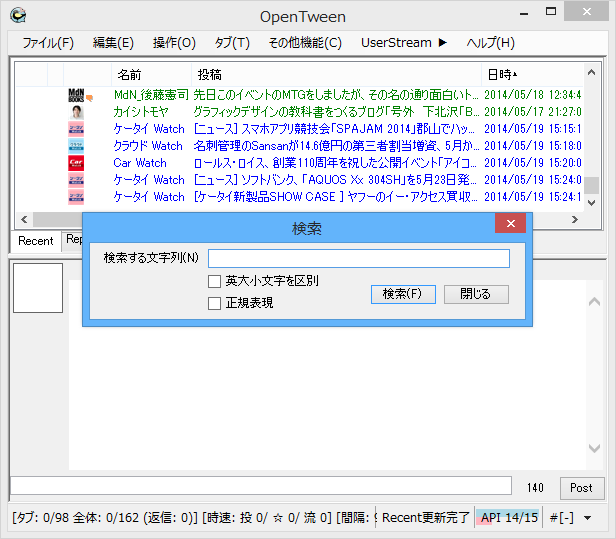Viewport: 616px width, 539px height.
Task: Close the 検索 dialog with the red X
Action: [x=510, y=223]
